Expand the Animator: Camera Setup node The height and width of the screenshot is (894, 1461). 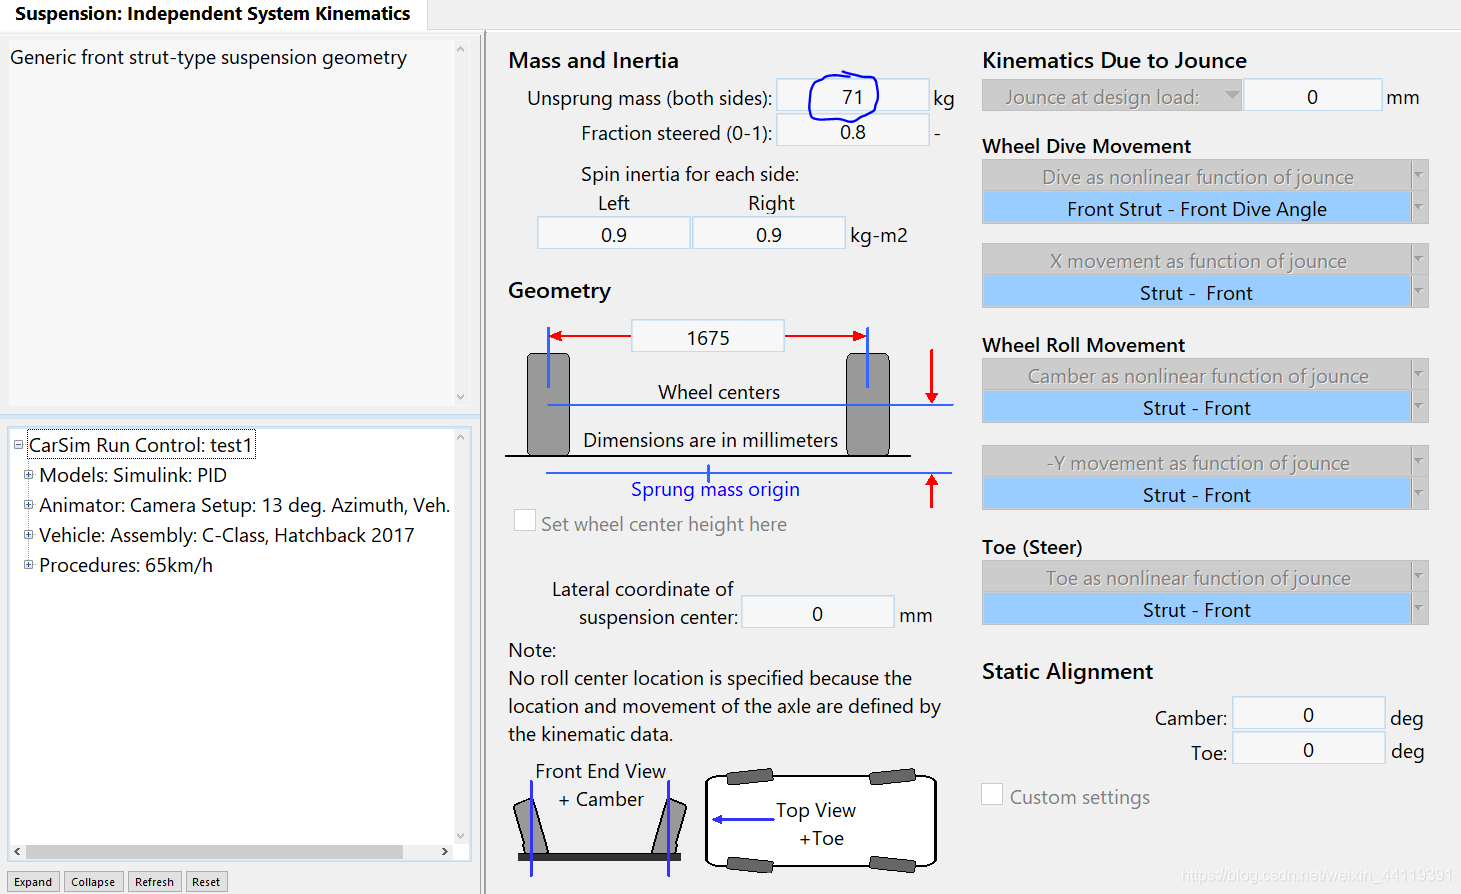(29, 505)
